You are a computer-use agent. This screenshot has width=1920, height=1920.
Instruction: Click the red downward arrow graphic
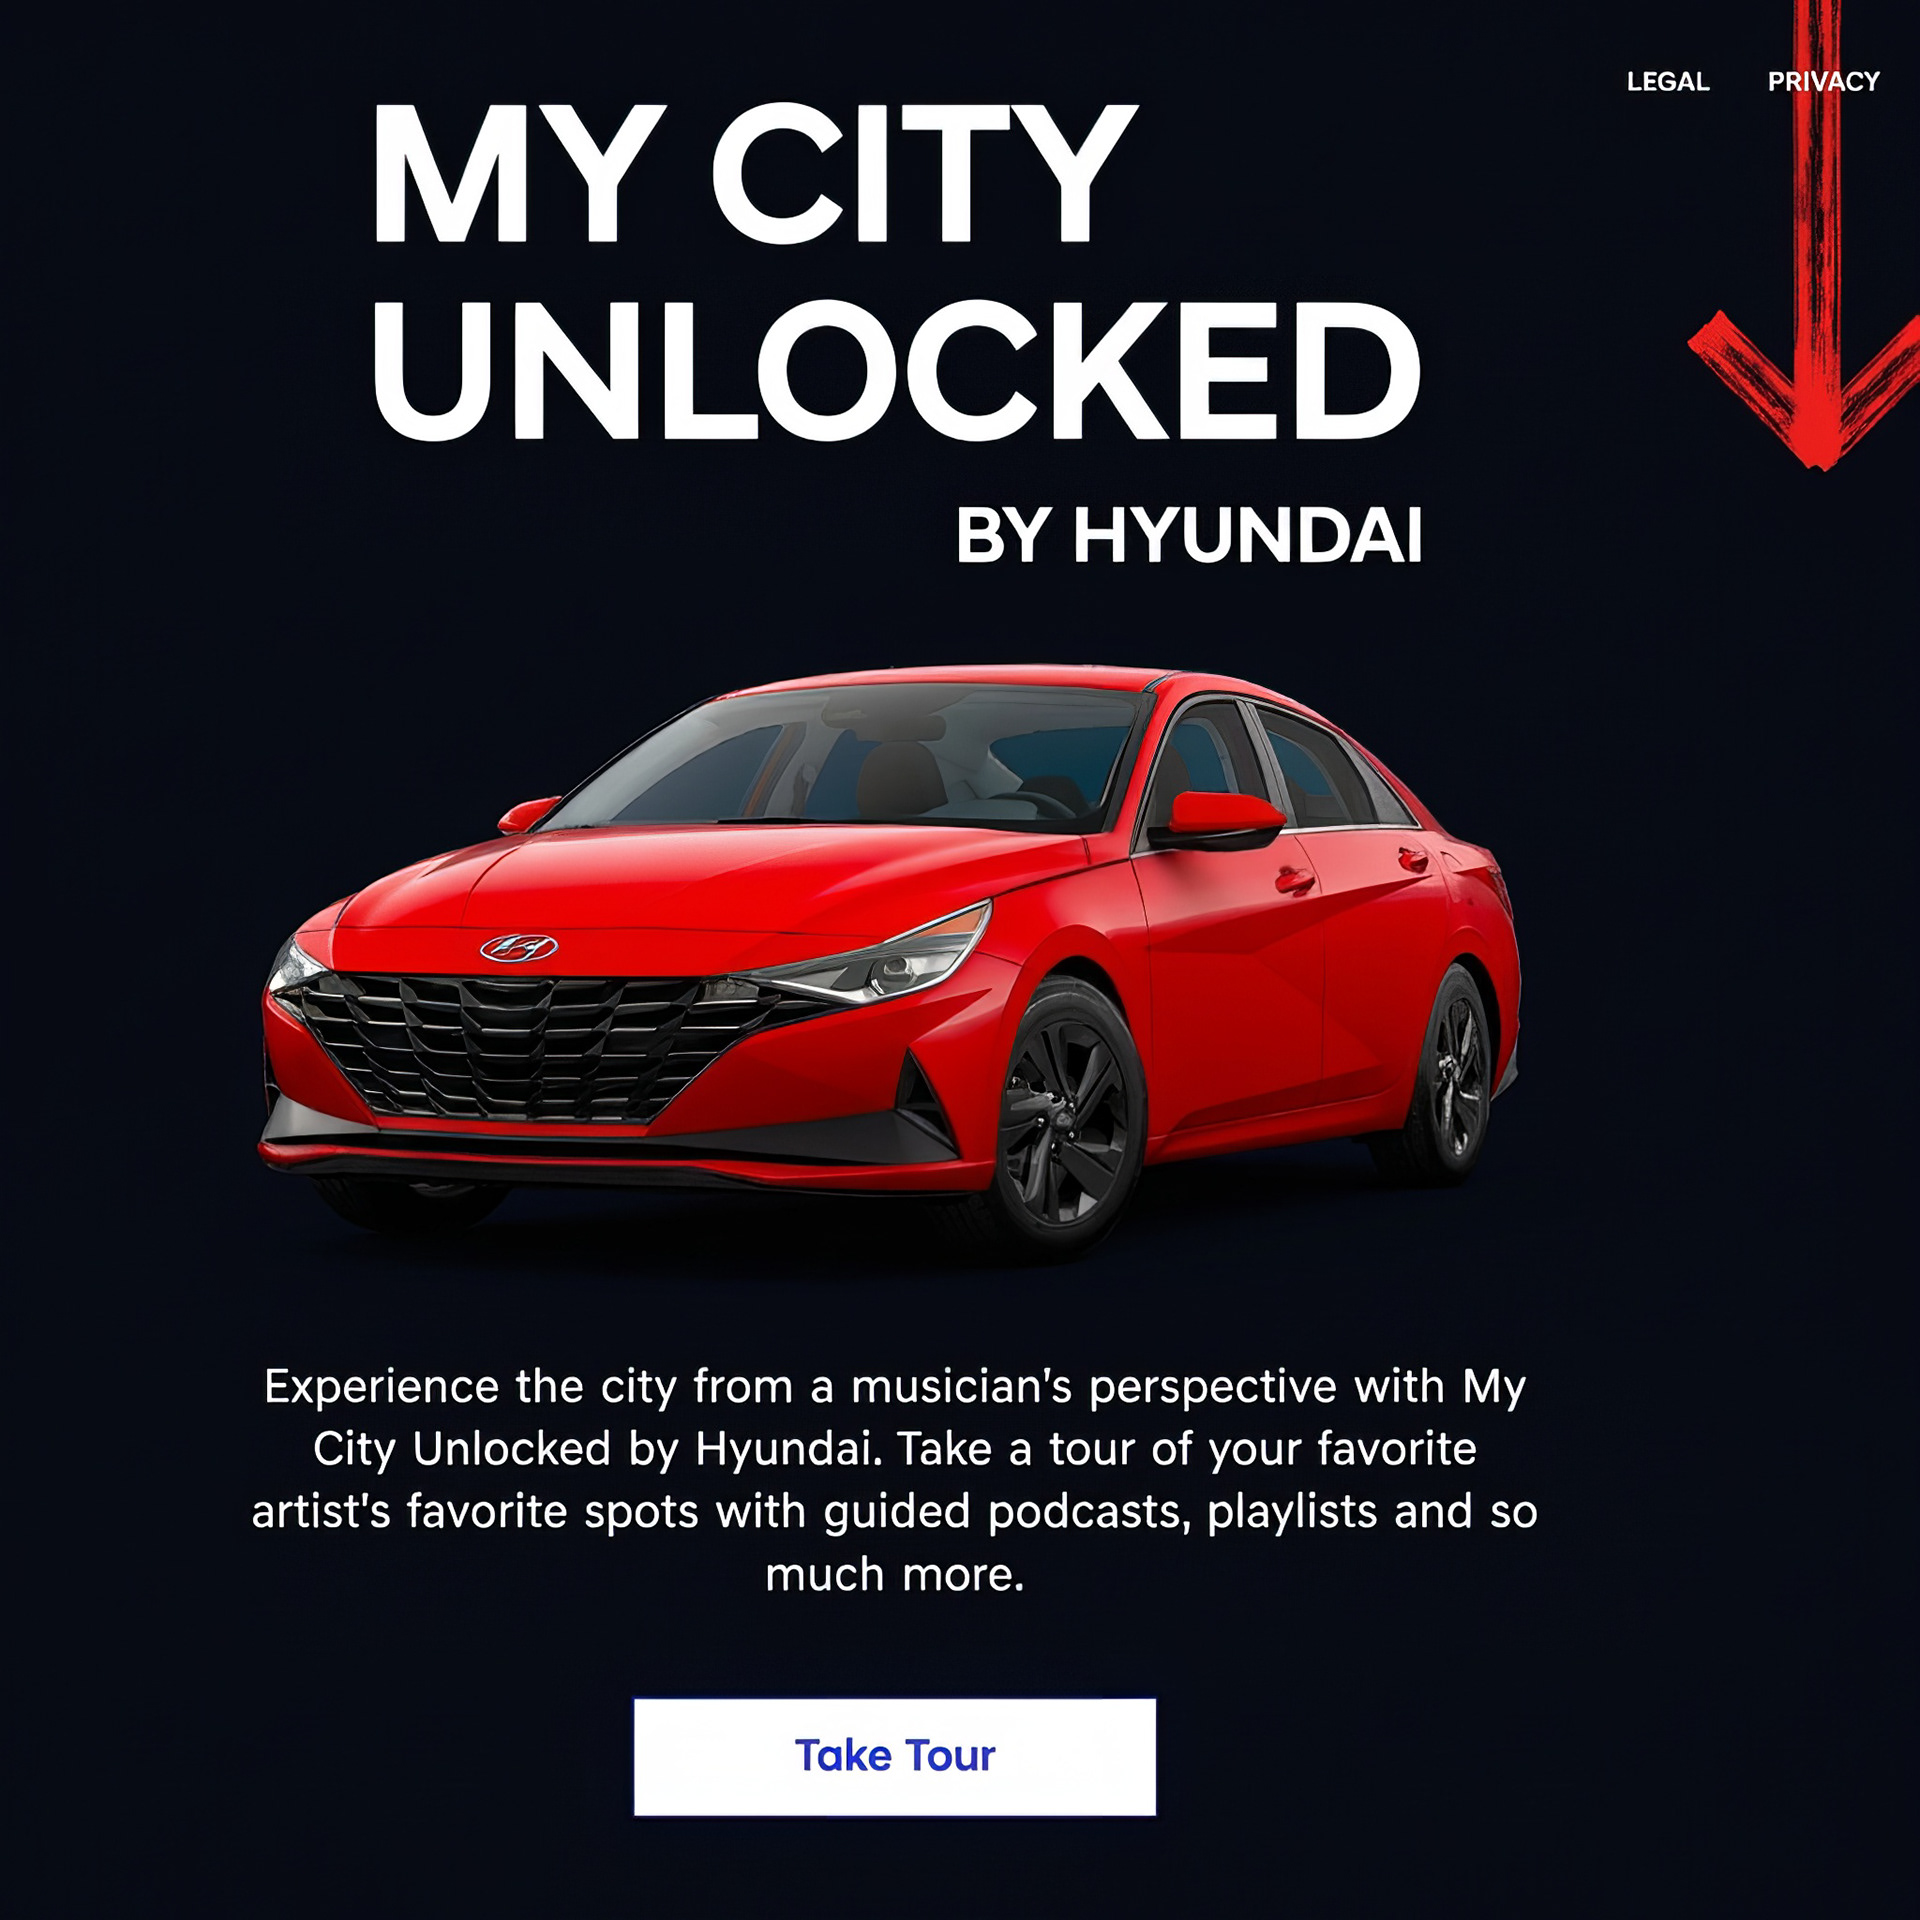pyautogui.click(x=1810, y=240)
